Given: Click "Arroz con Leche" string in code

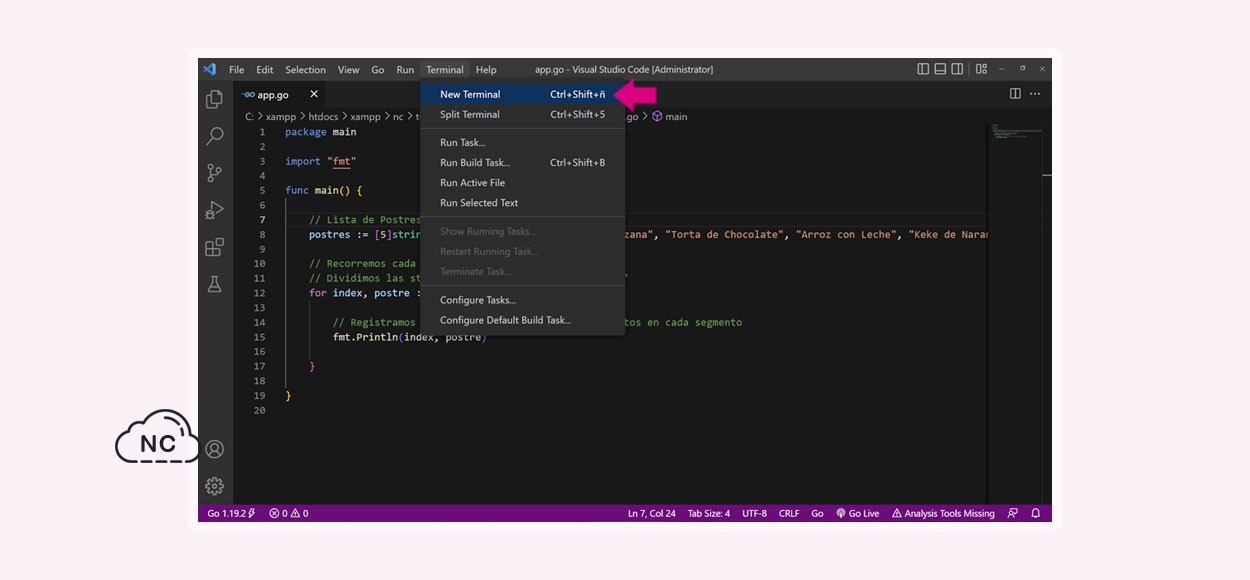Looking at the screenshot, I should [847, 234].
